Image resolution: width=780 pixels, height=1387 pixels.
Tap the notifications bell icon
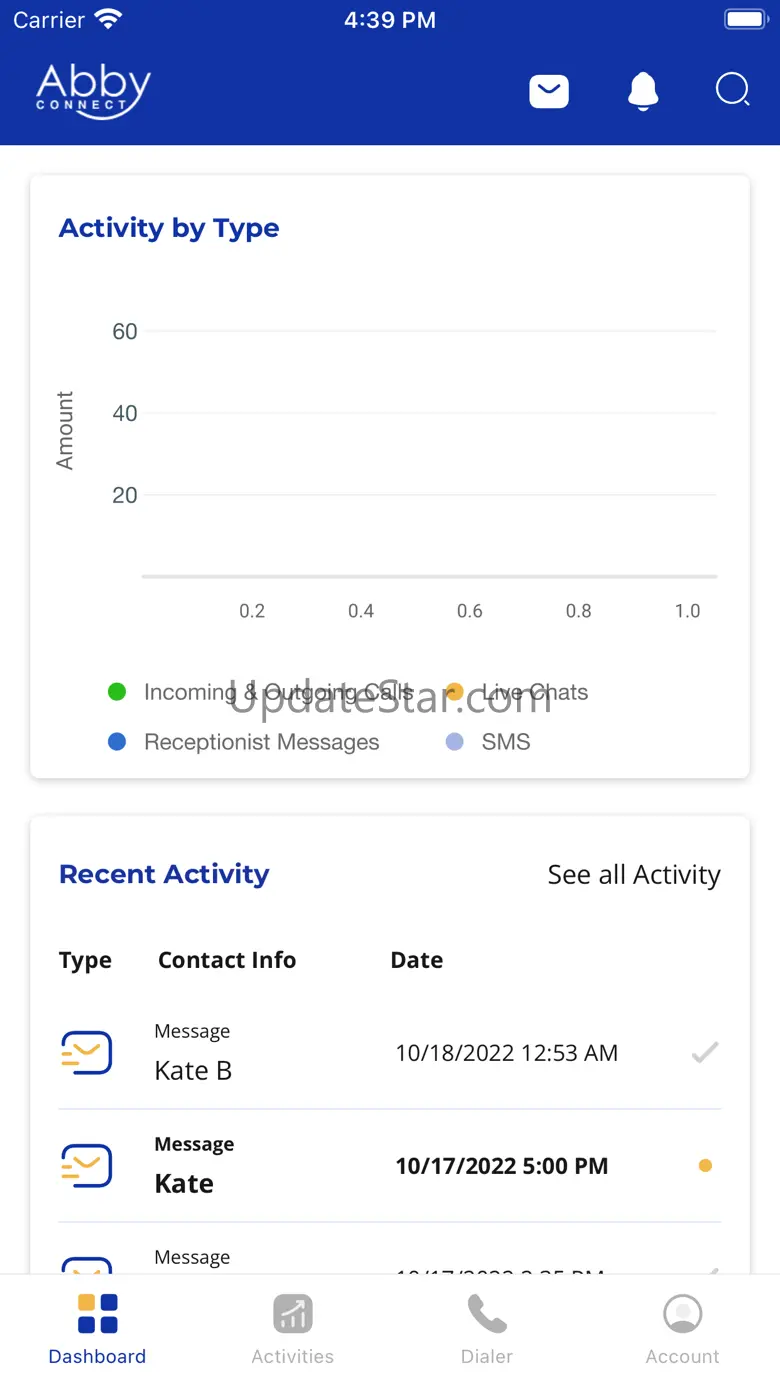pyautogui.click(x=643, y=91)
